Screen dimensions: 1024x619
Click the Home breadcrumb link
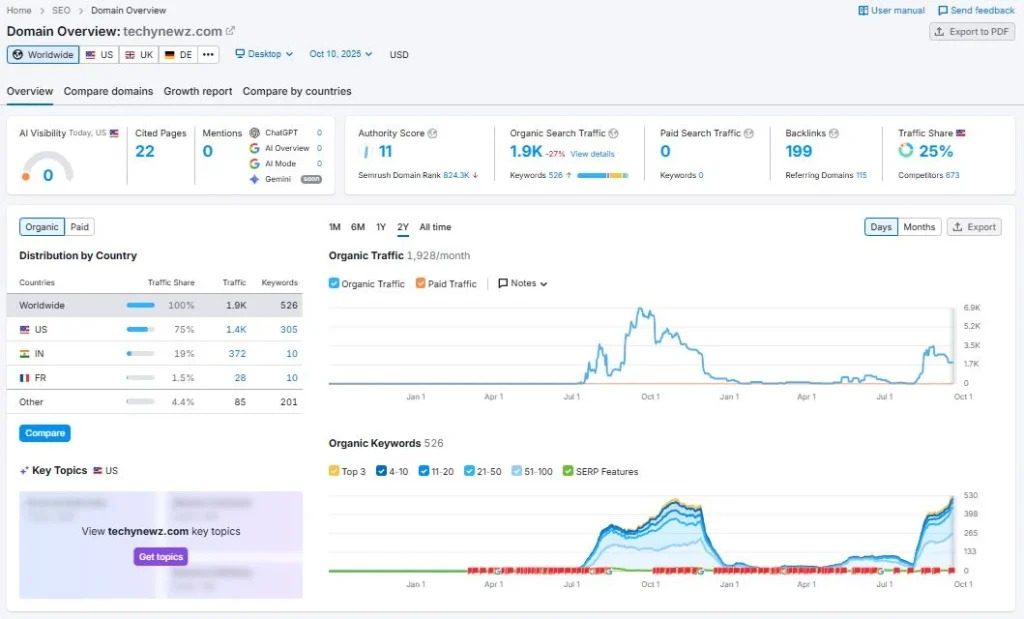(x=19, y=10)
